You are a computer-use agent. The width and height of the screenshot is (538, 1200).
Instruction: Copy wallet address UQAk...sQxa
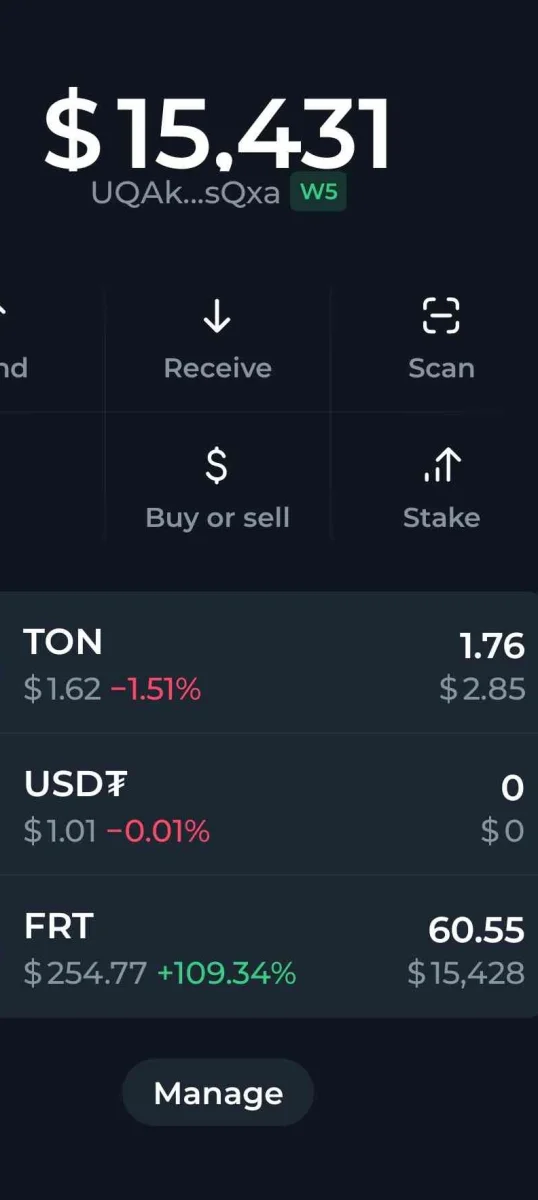tap(186, 193)
